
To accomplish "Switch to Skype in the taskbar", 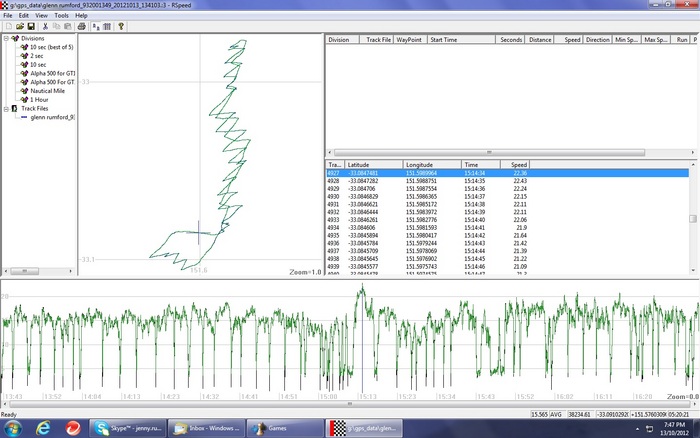I will pos(127,427).
